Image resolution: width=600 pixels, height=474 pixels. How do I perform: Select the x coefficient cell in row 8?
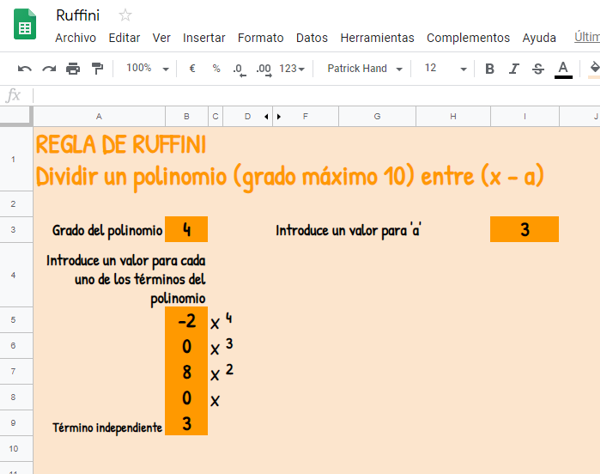186,397
